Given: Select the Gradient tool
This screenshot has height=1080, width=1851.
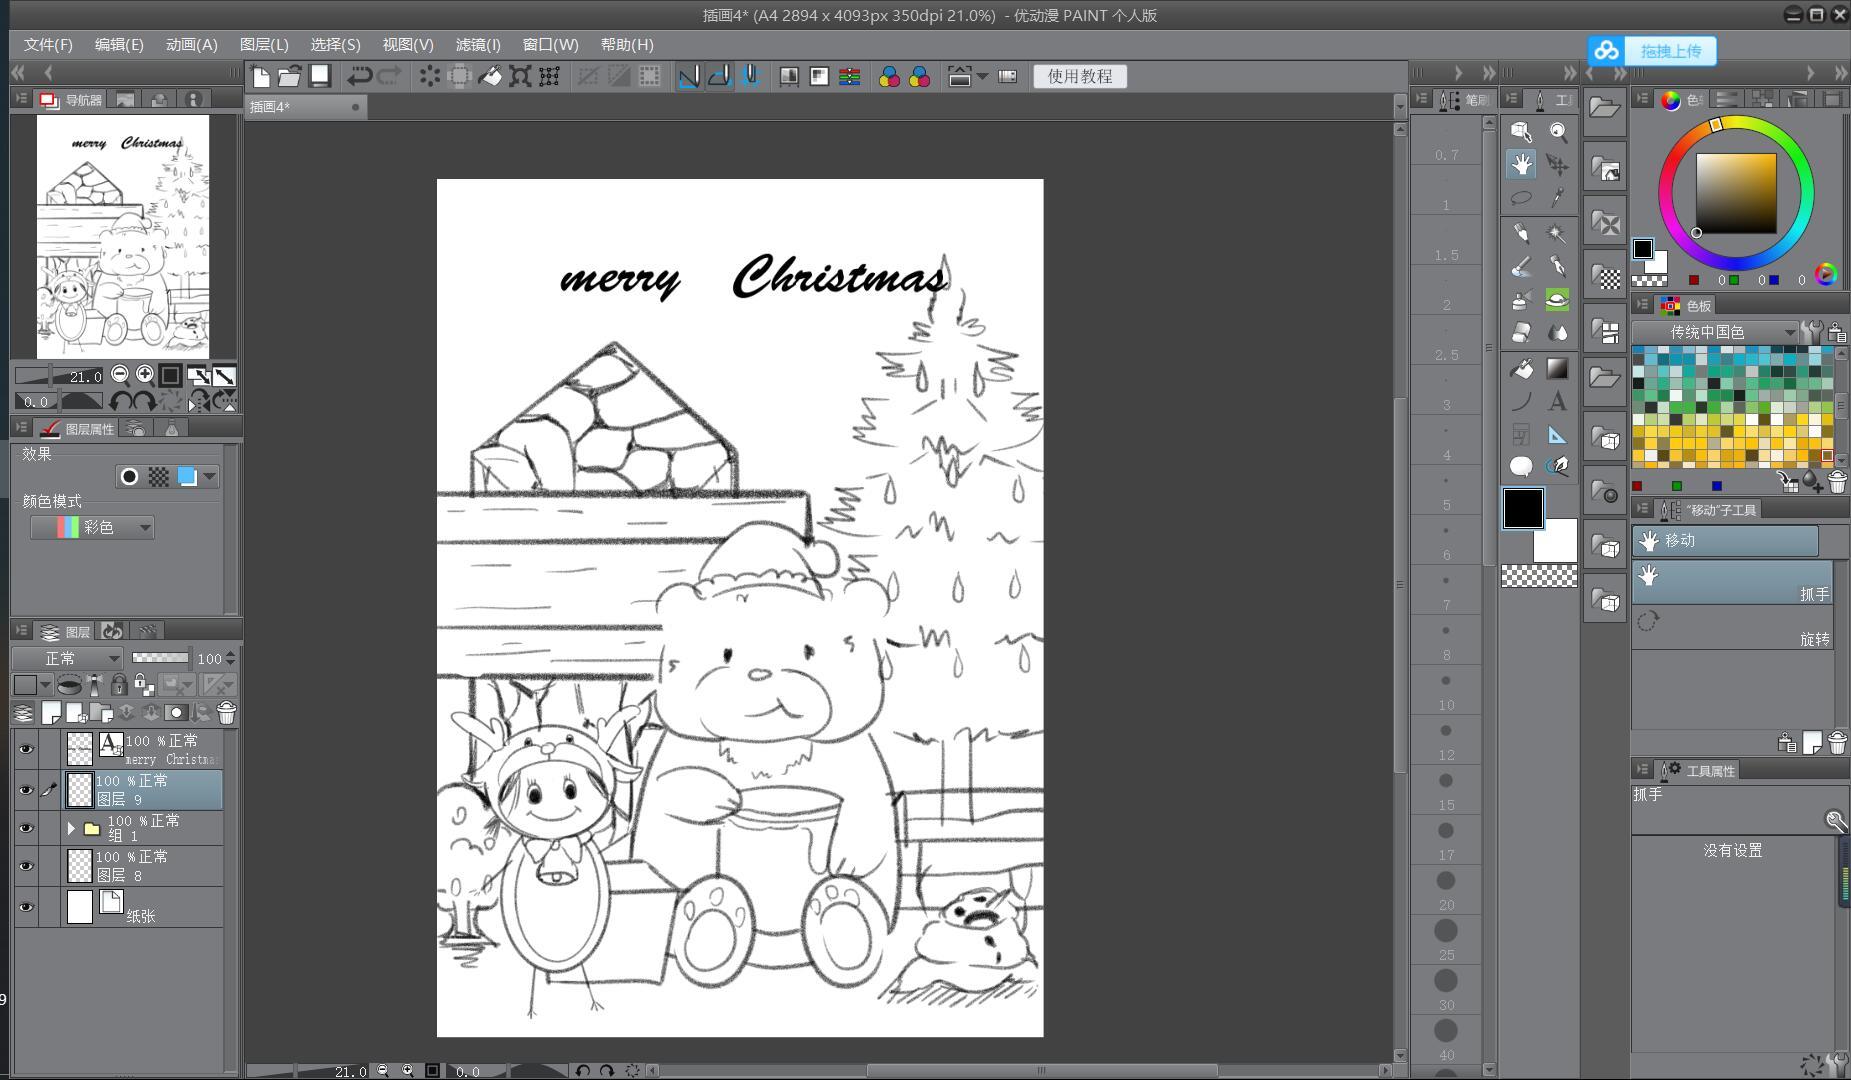Looking at the screenshot, I should [x=1557, y=369].
